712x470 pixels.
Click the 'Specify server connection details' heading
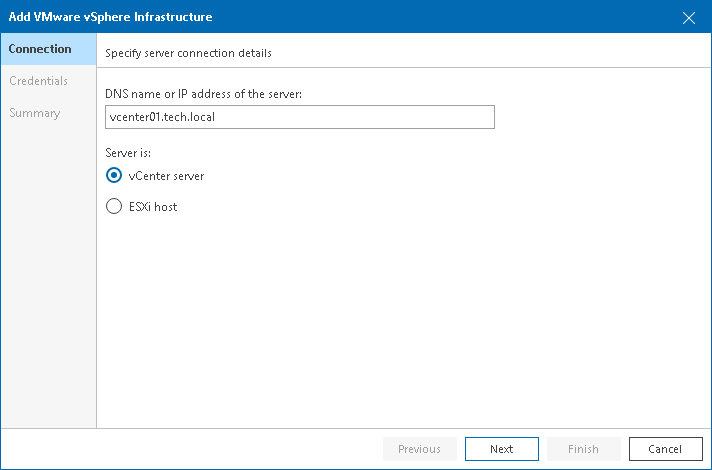point(188,52)
